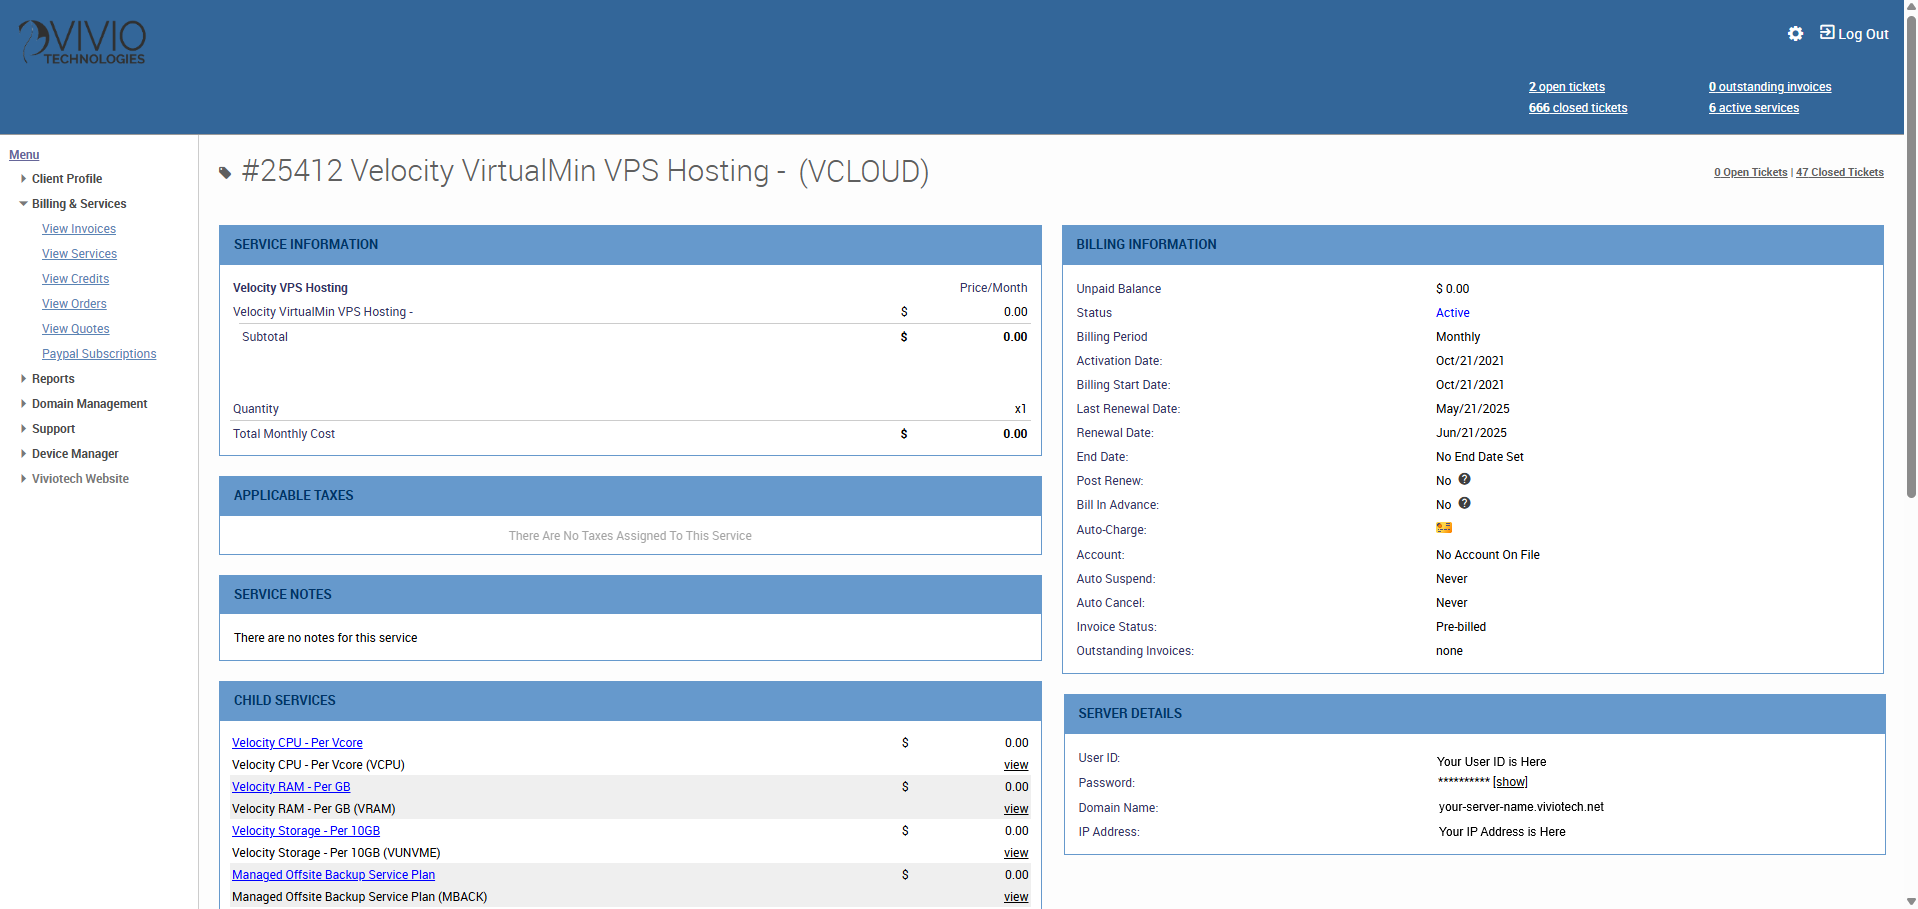The width and height of the screenshot is (1918, 909).
Task: Click the Vivio Technologies logo
Action: point(83,43)
